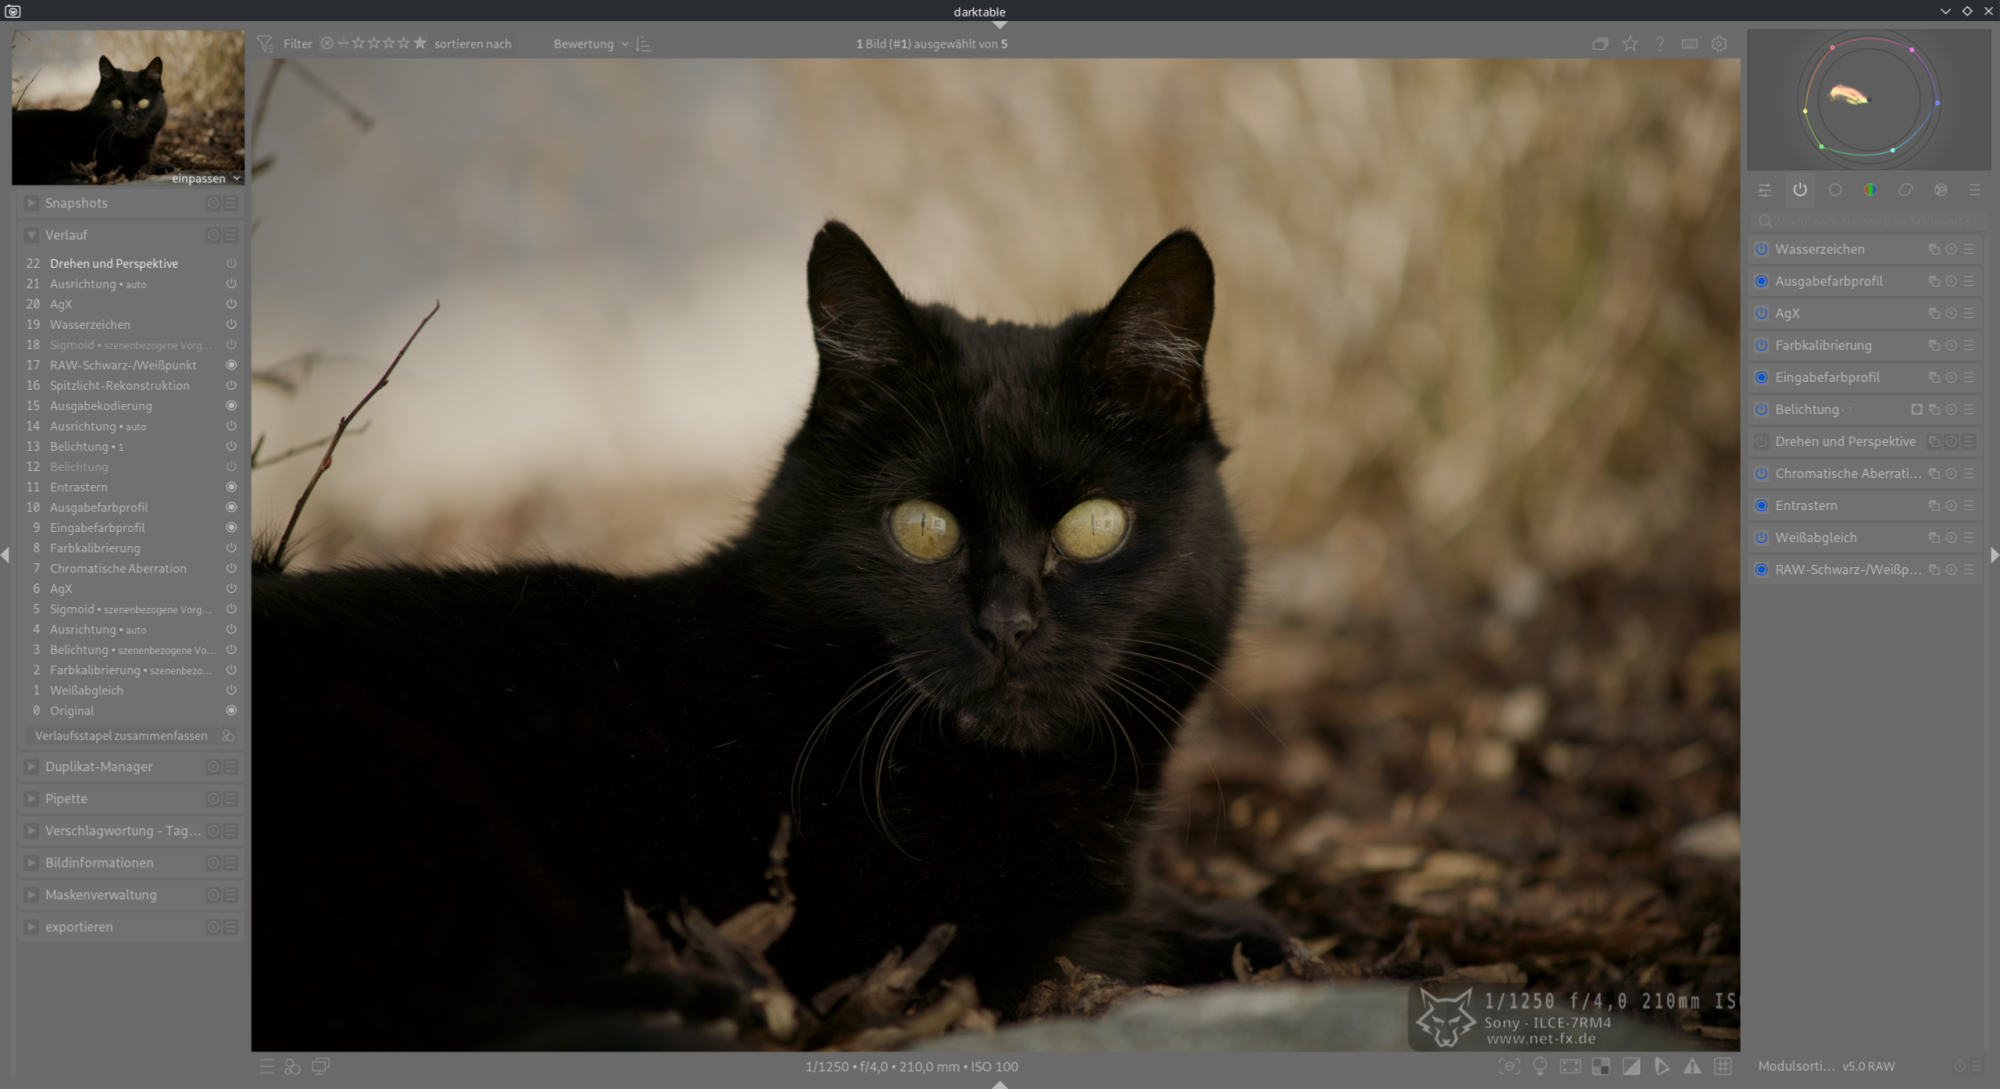This screenshot has height=1089, width=2000.
Task: Toggle raw overexposed checkerboard indicator
Action: tap(1601, 1066)
